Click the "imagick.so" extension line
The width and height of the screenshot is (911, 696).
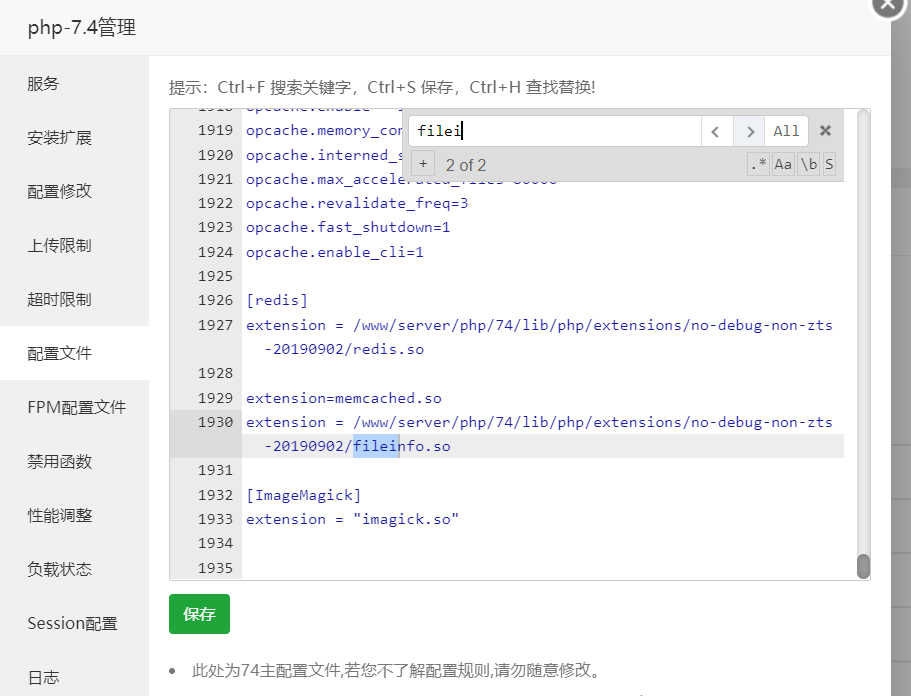352,519
